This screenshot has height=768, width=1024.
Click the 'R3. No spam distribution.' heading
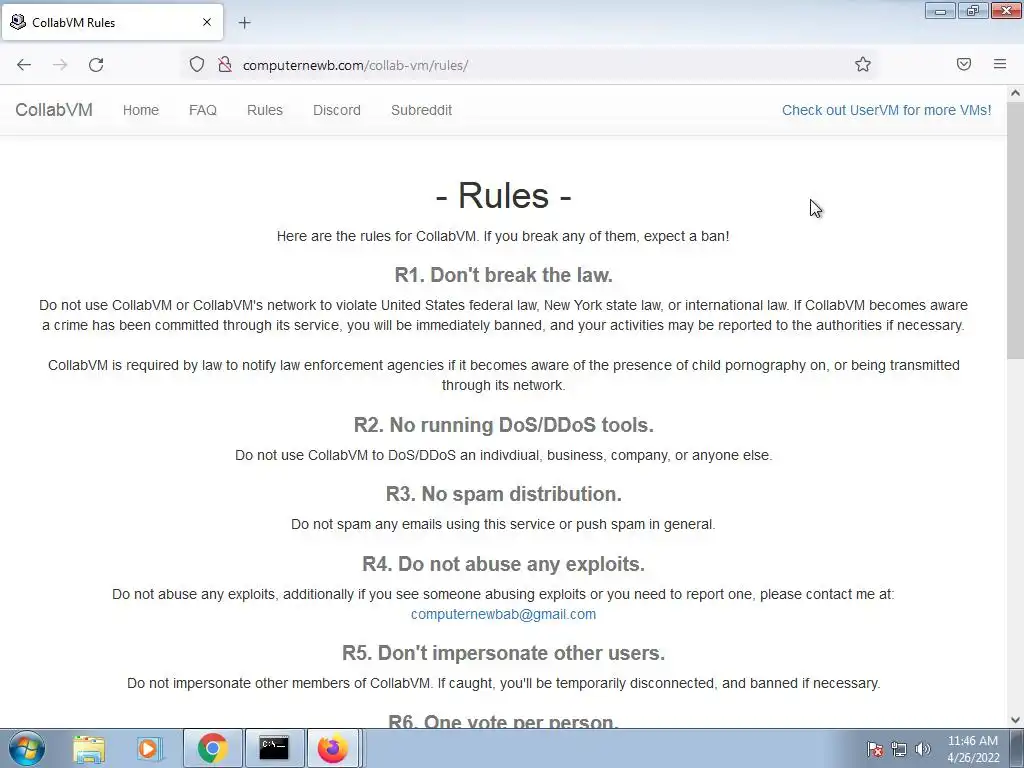[x=504, y=494]
